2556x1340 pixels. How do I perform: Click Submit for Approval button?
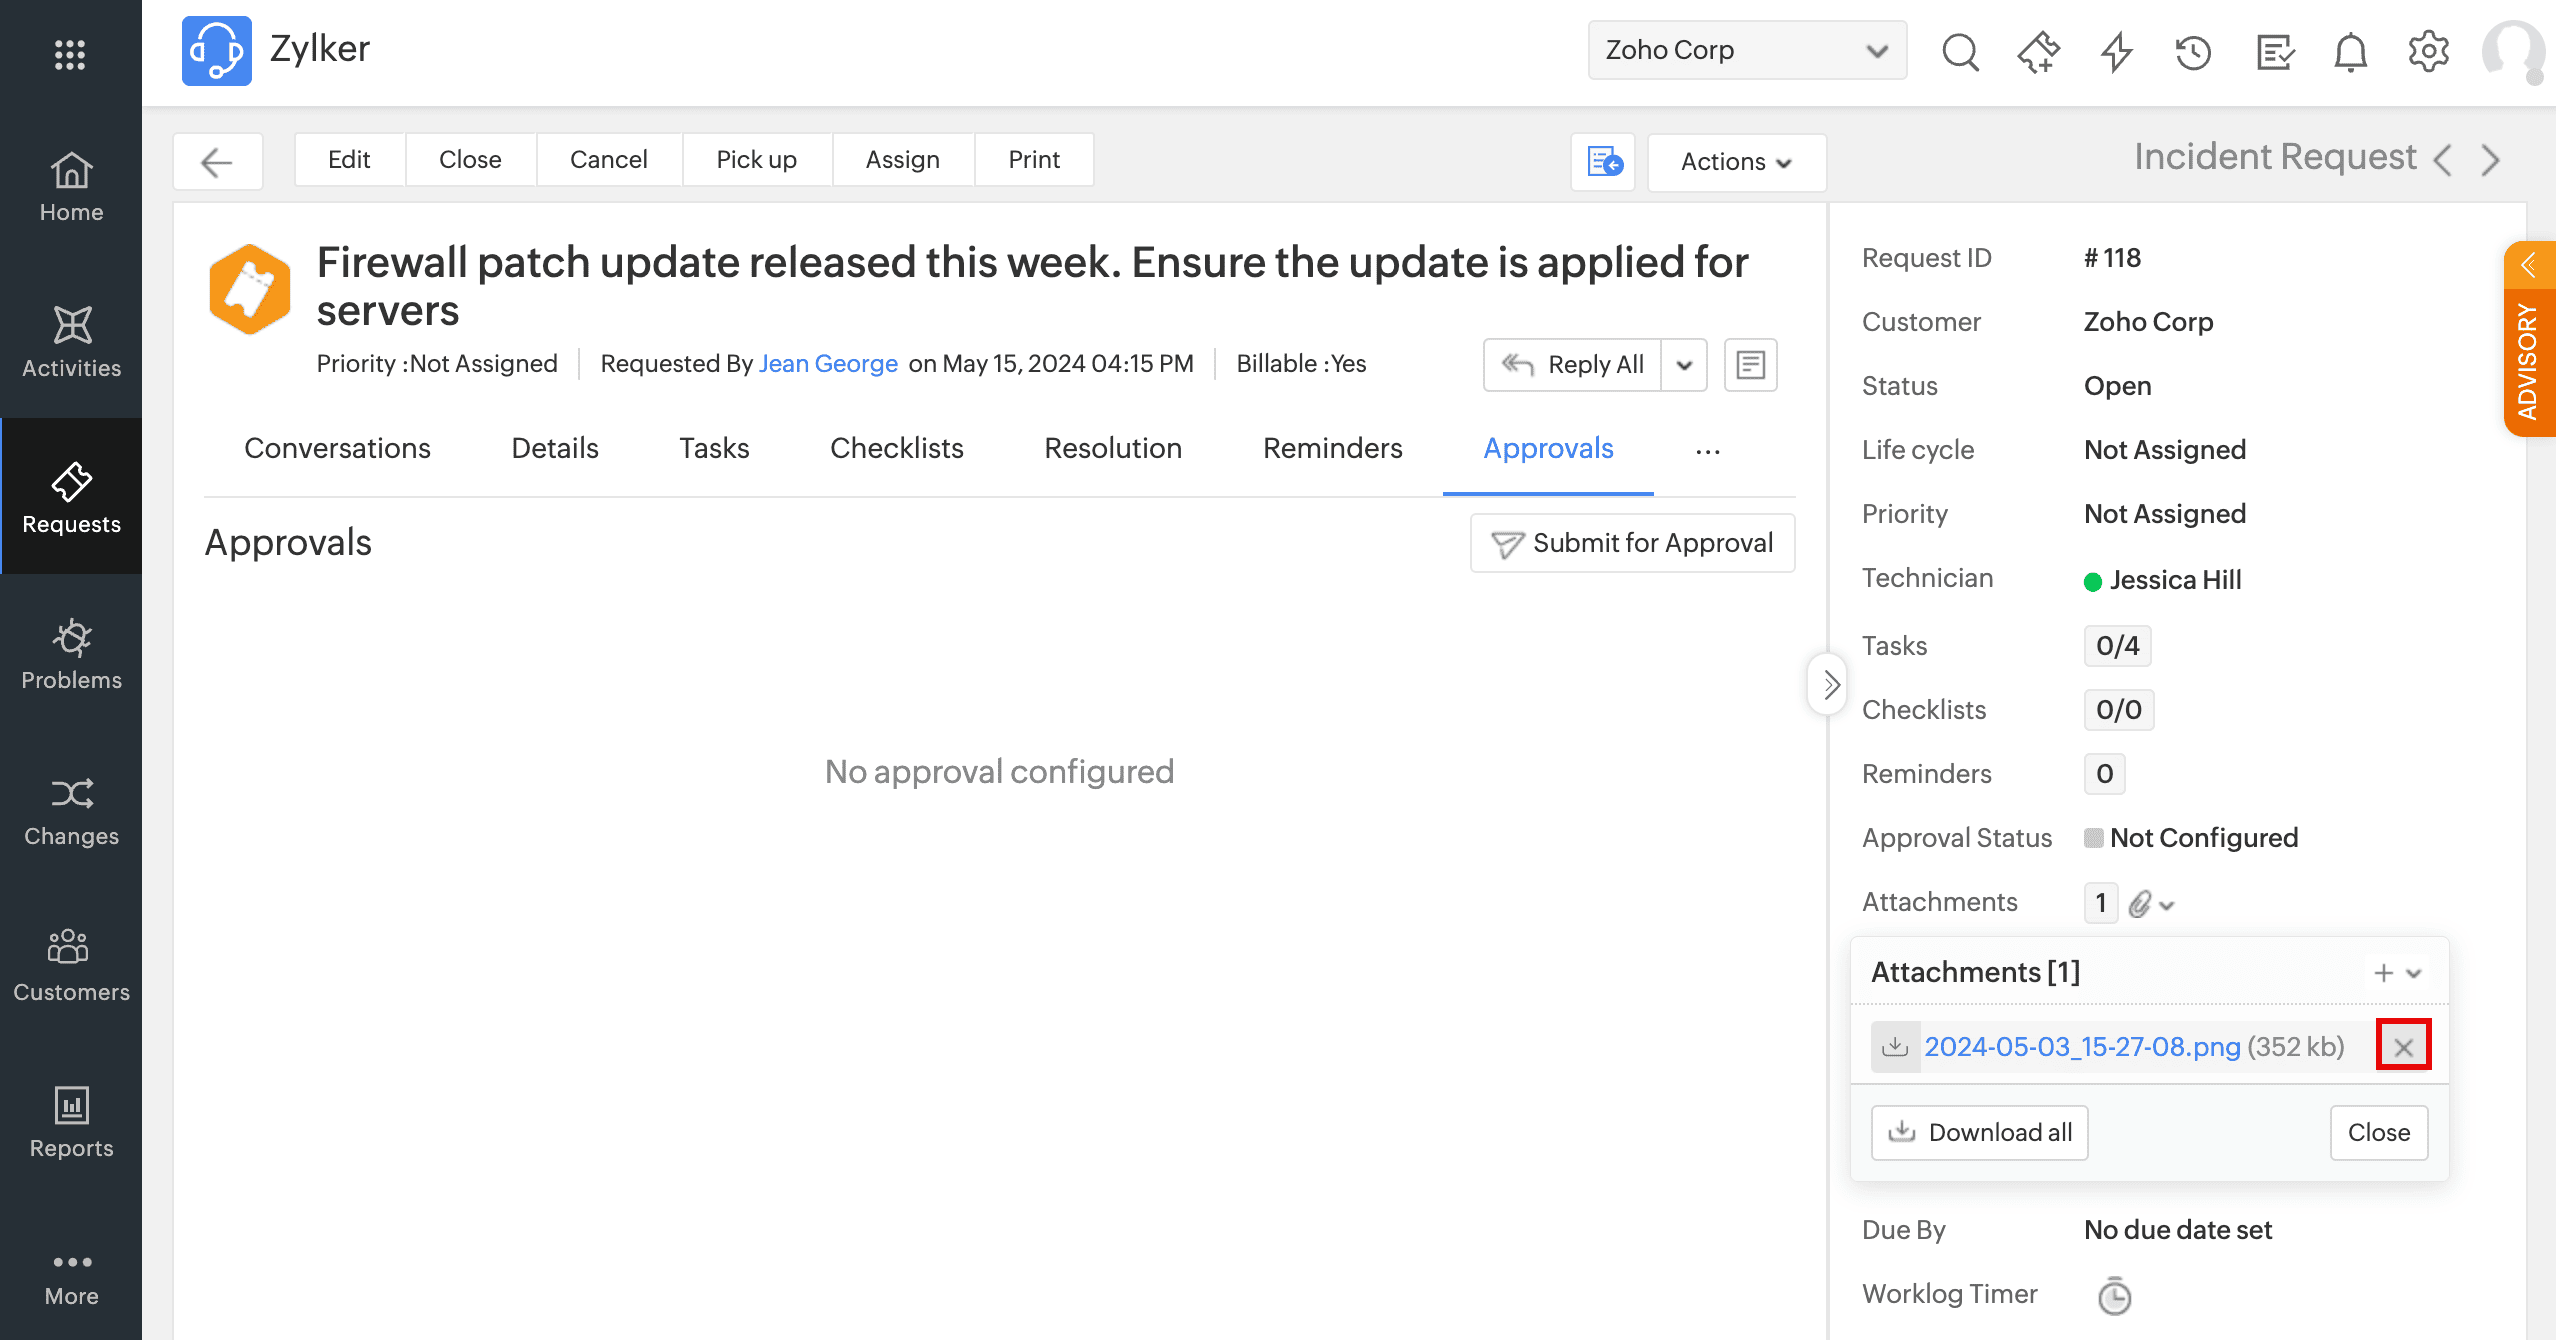point(1632,543)
